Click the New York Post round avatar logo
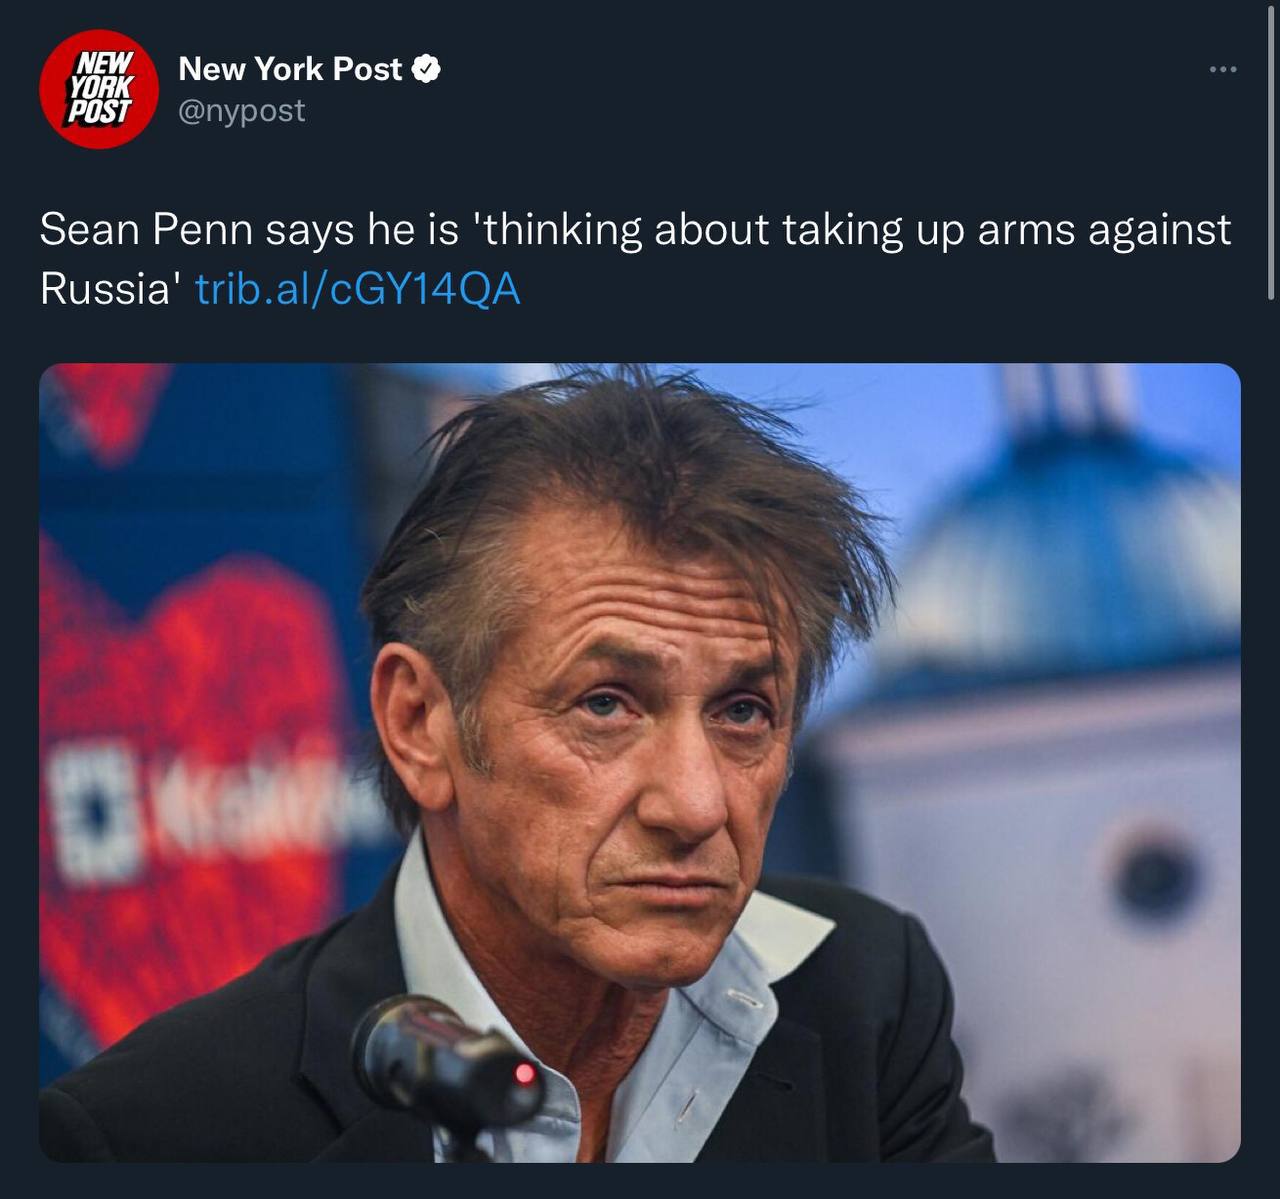 [x=99, y=89]
